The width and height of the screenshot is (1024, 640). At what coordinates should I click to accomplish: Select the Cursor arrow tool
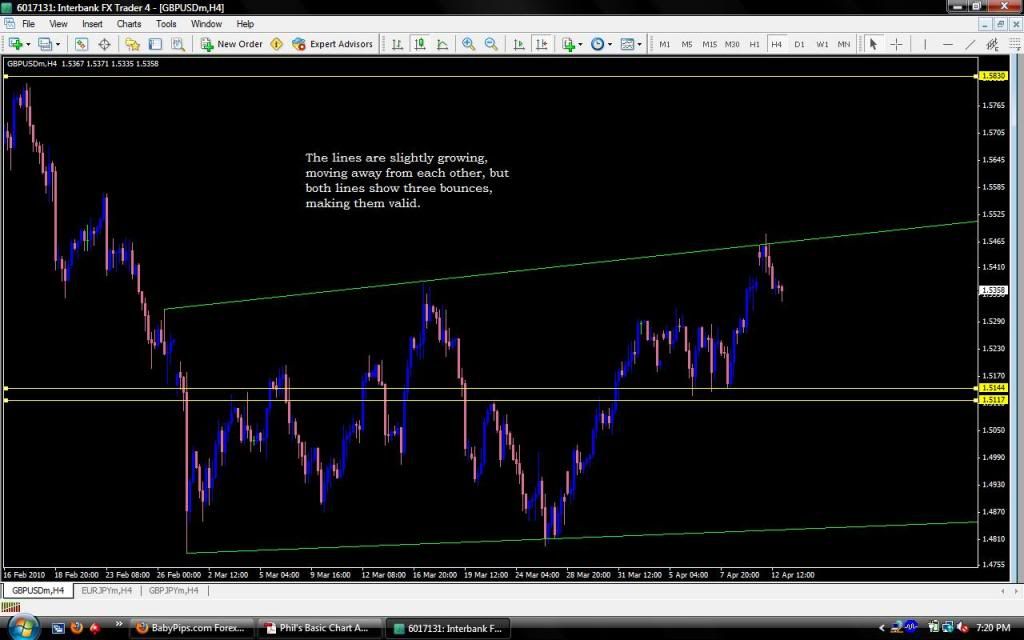873,44
